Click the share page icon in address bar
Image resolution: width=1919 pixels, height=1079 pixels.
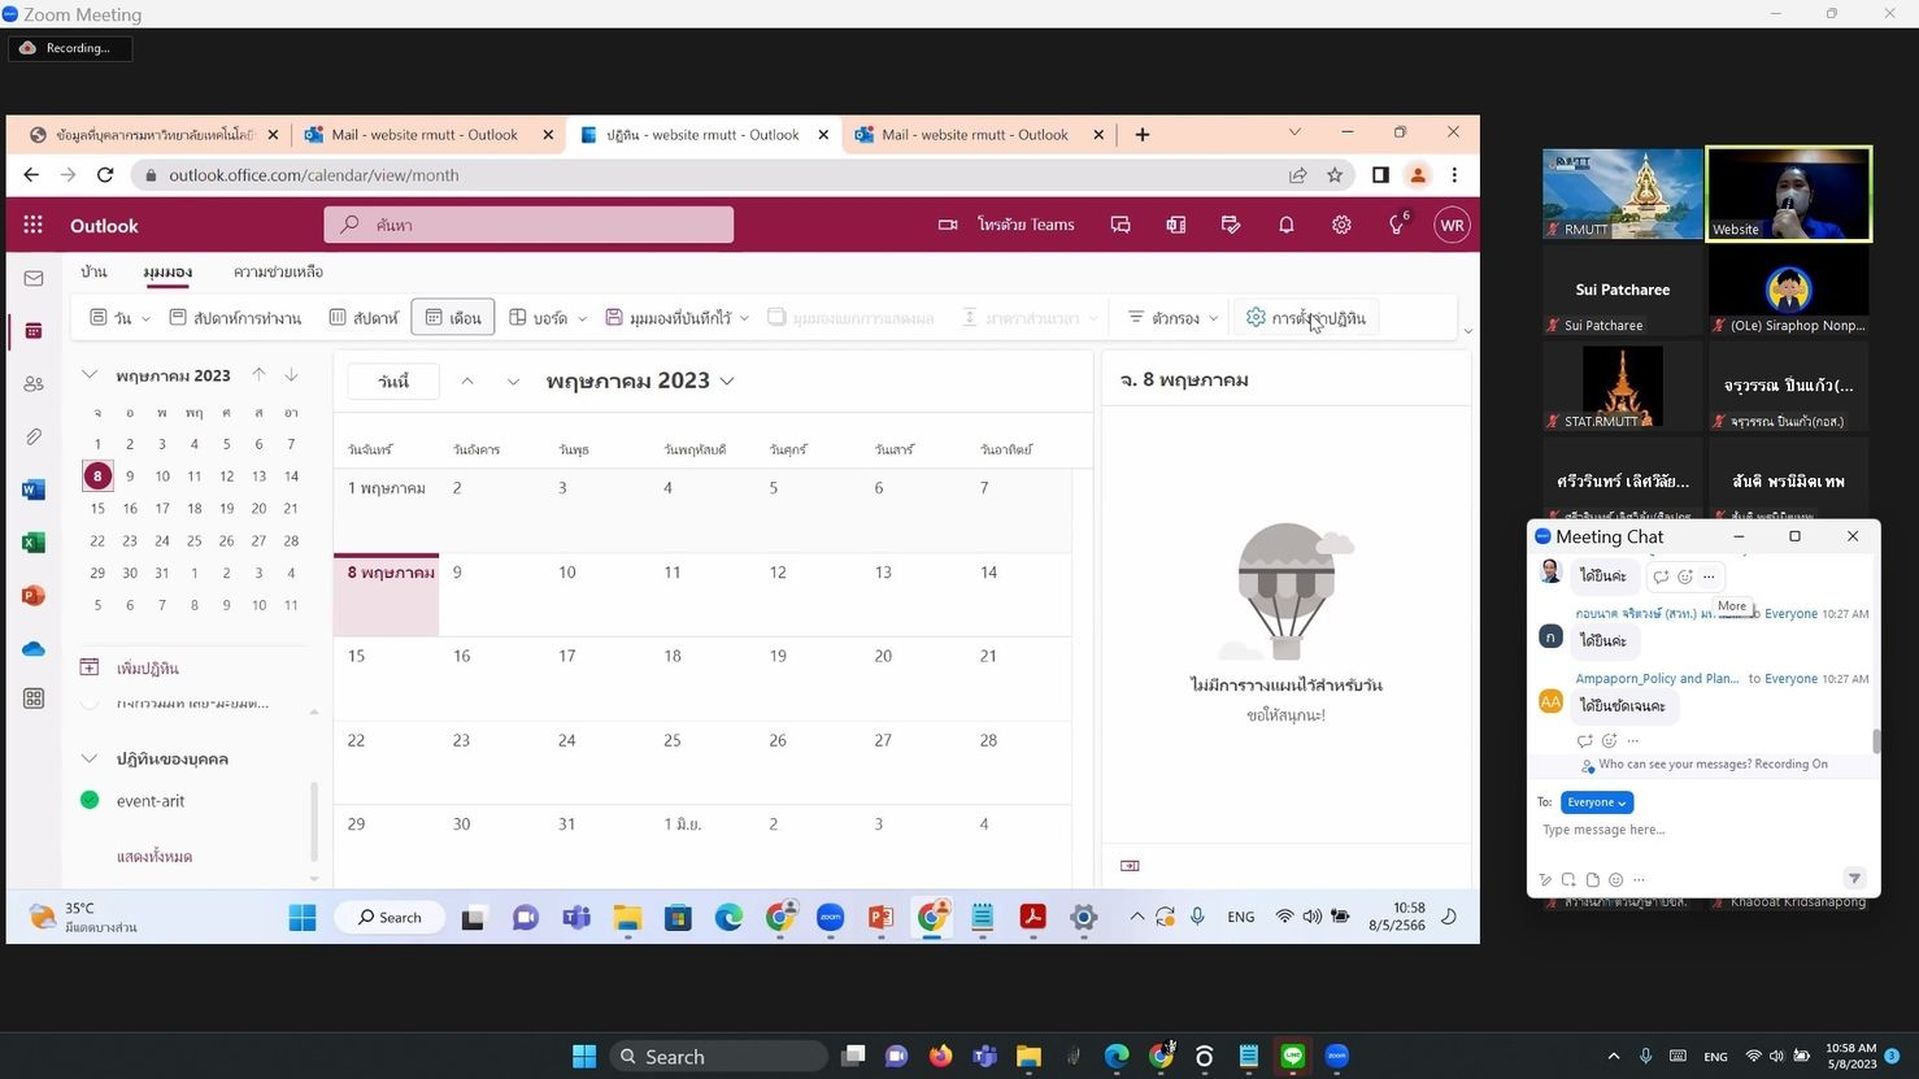click(1297, 175)
